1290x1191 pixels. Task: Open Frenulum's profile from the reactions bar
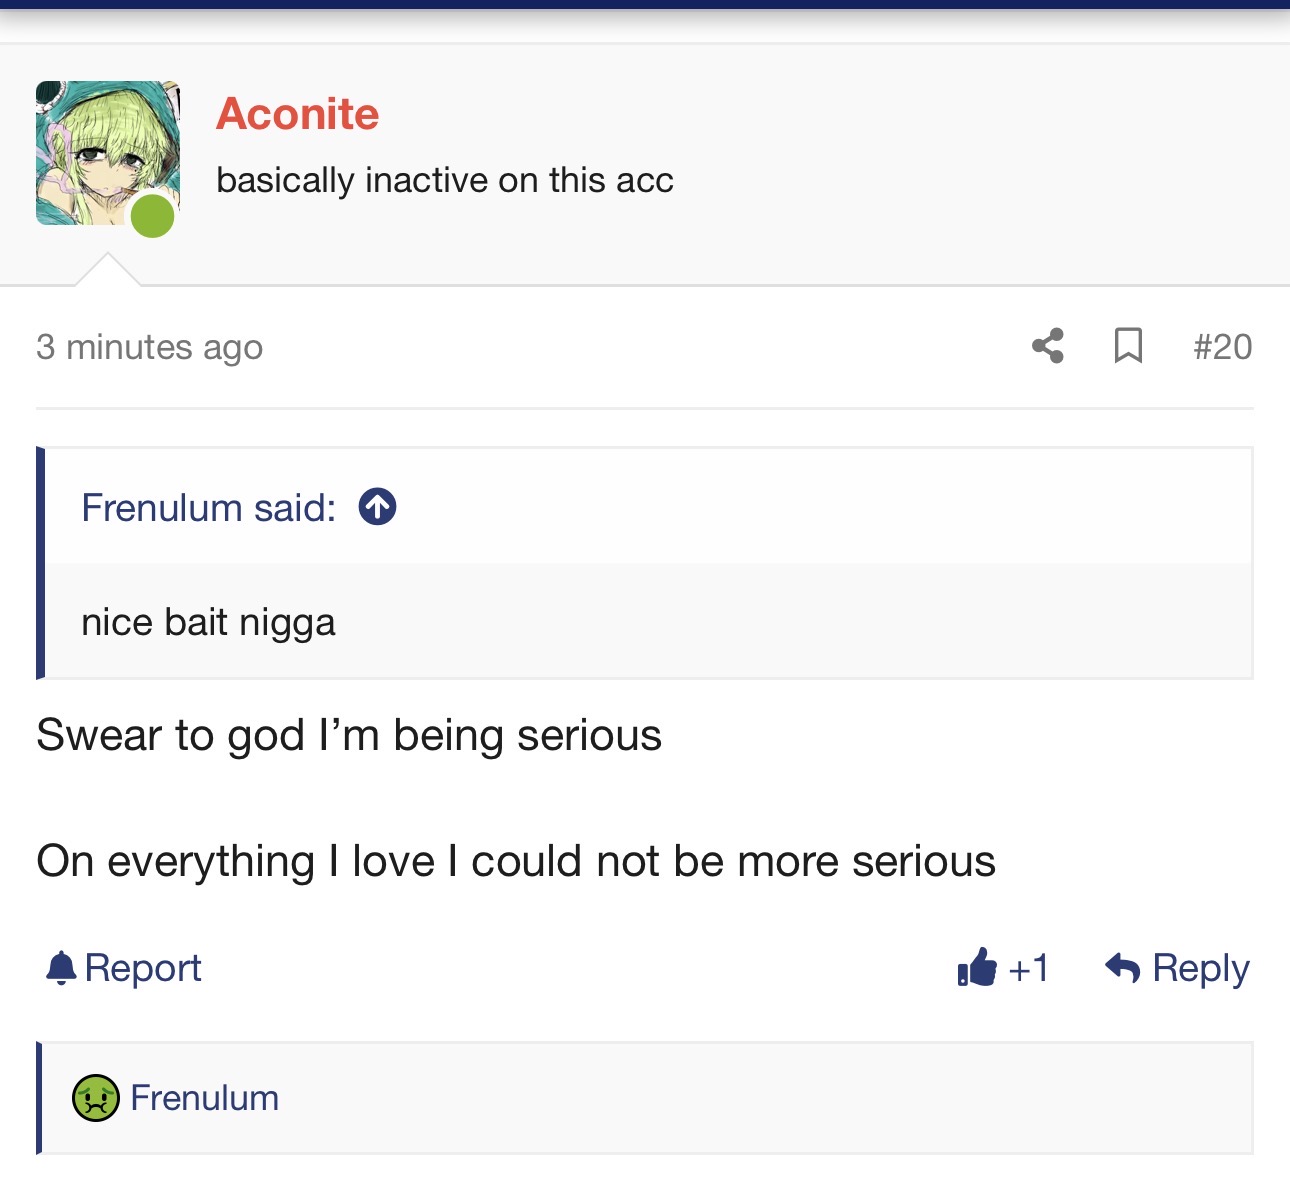click(205, 1098)
